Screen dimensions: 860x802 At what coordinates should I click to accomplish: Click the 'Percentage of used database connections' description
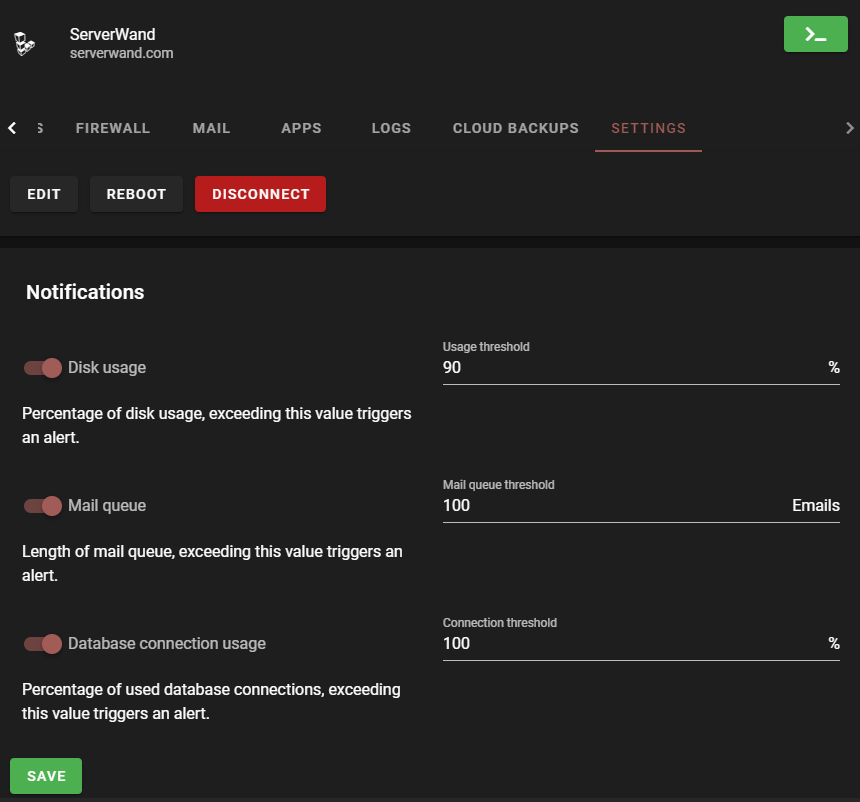(211, 701)
